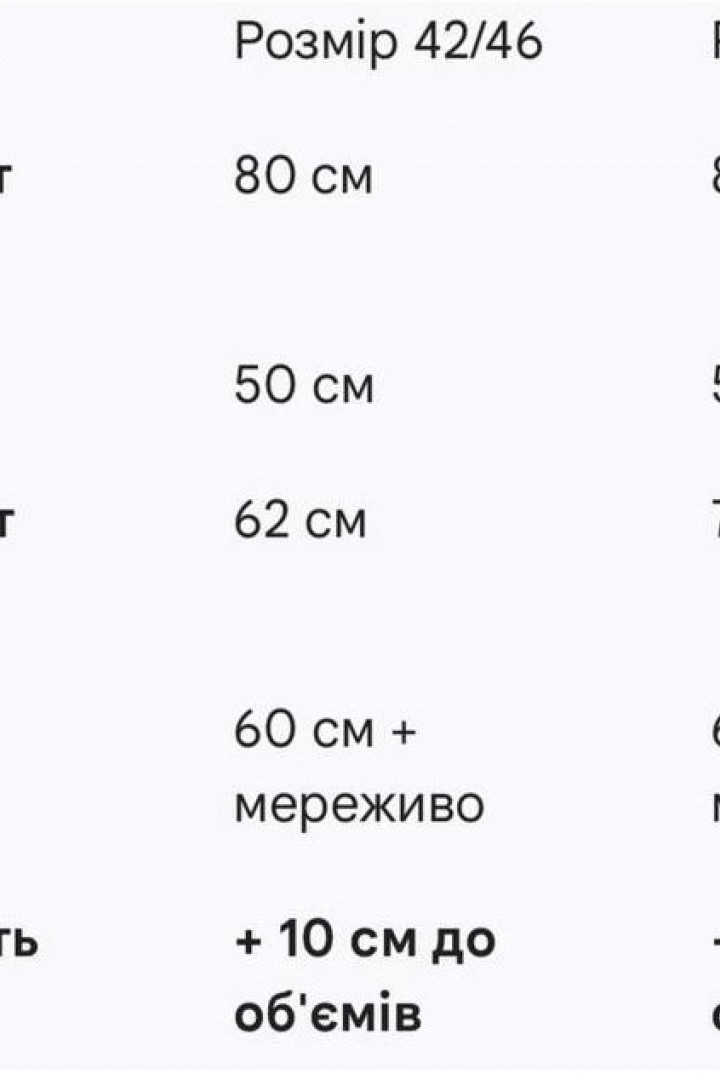Click the "Розмір 42/46" column header

pyautogui.click(x=388, y=43)
